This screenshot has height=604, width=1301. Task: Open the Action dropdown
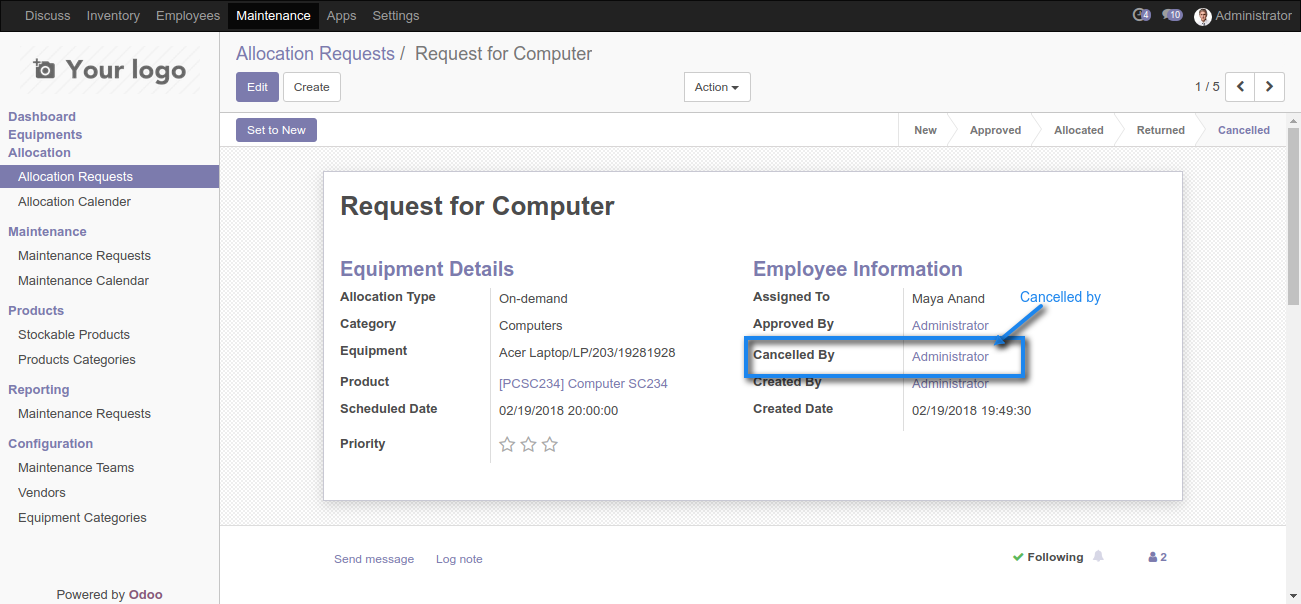click(717, 87)
